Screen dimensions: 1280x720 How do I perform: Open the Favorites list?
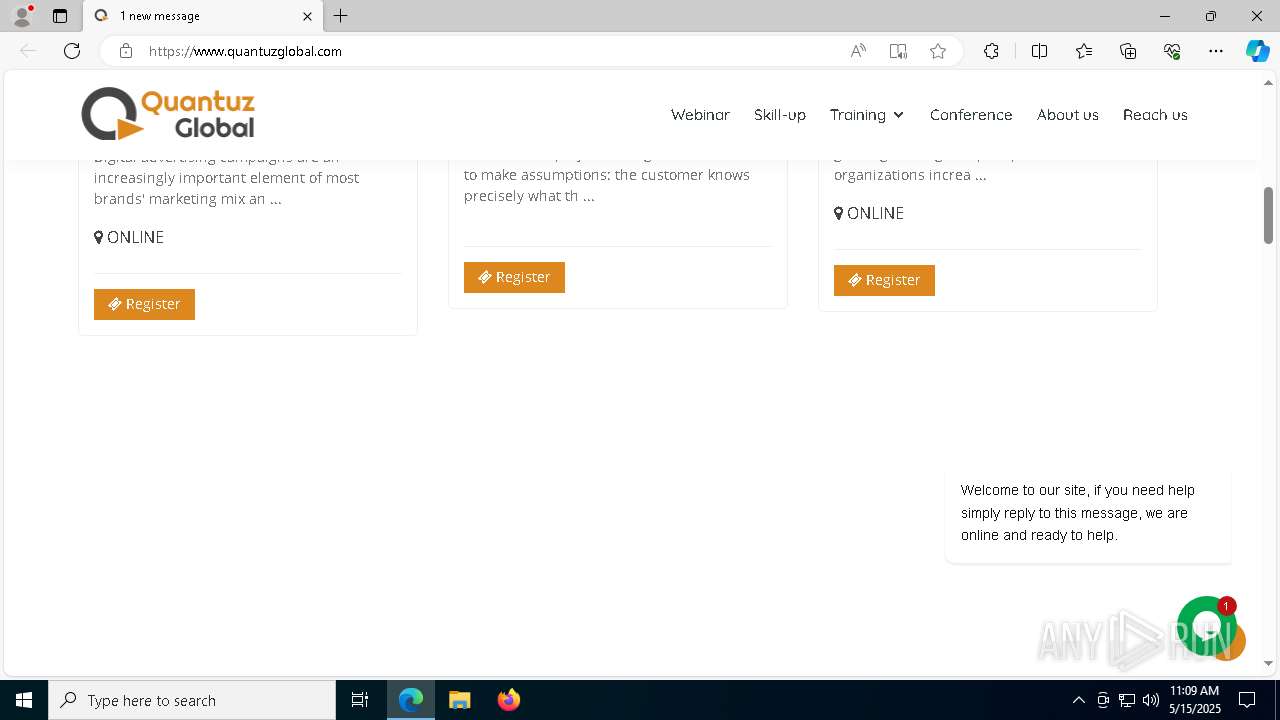pos(1084,51)
